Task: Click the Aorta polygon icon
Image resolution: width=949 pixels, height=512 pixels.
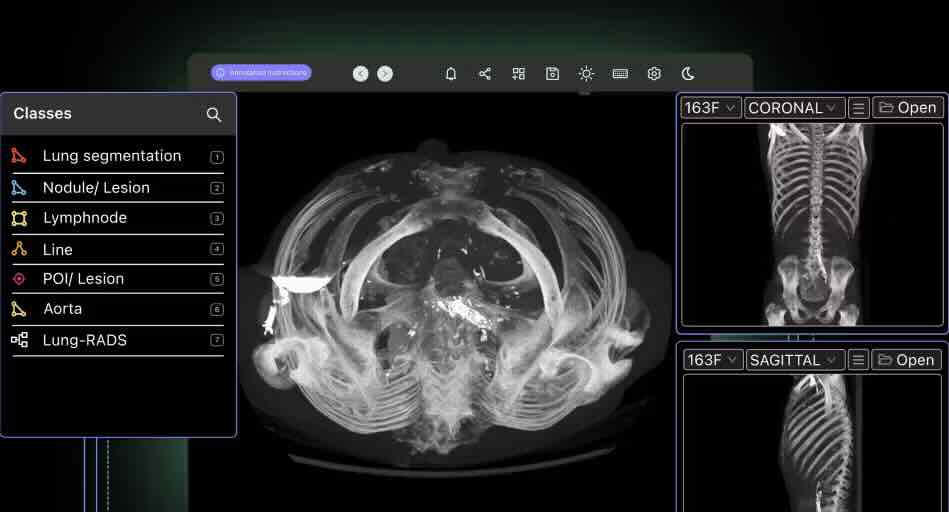Action: (19, 309)
